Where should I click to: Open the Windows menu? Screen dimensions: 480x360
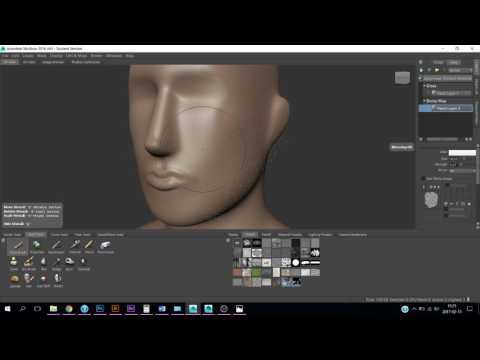[114, 56]
